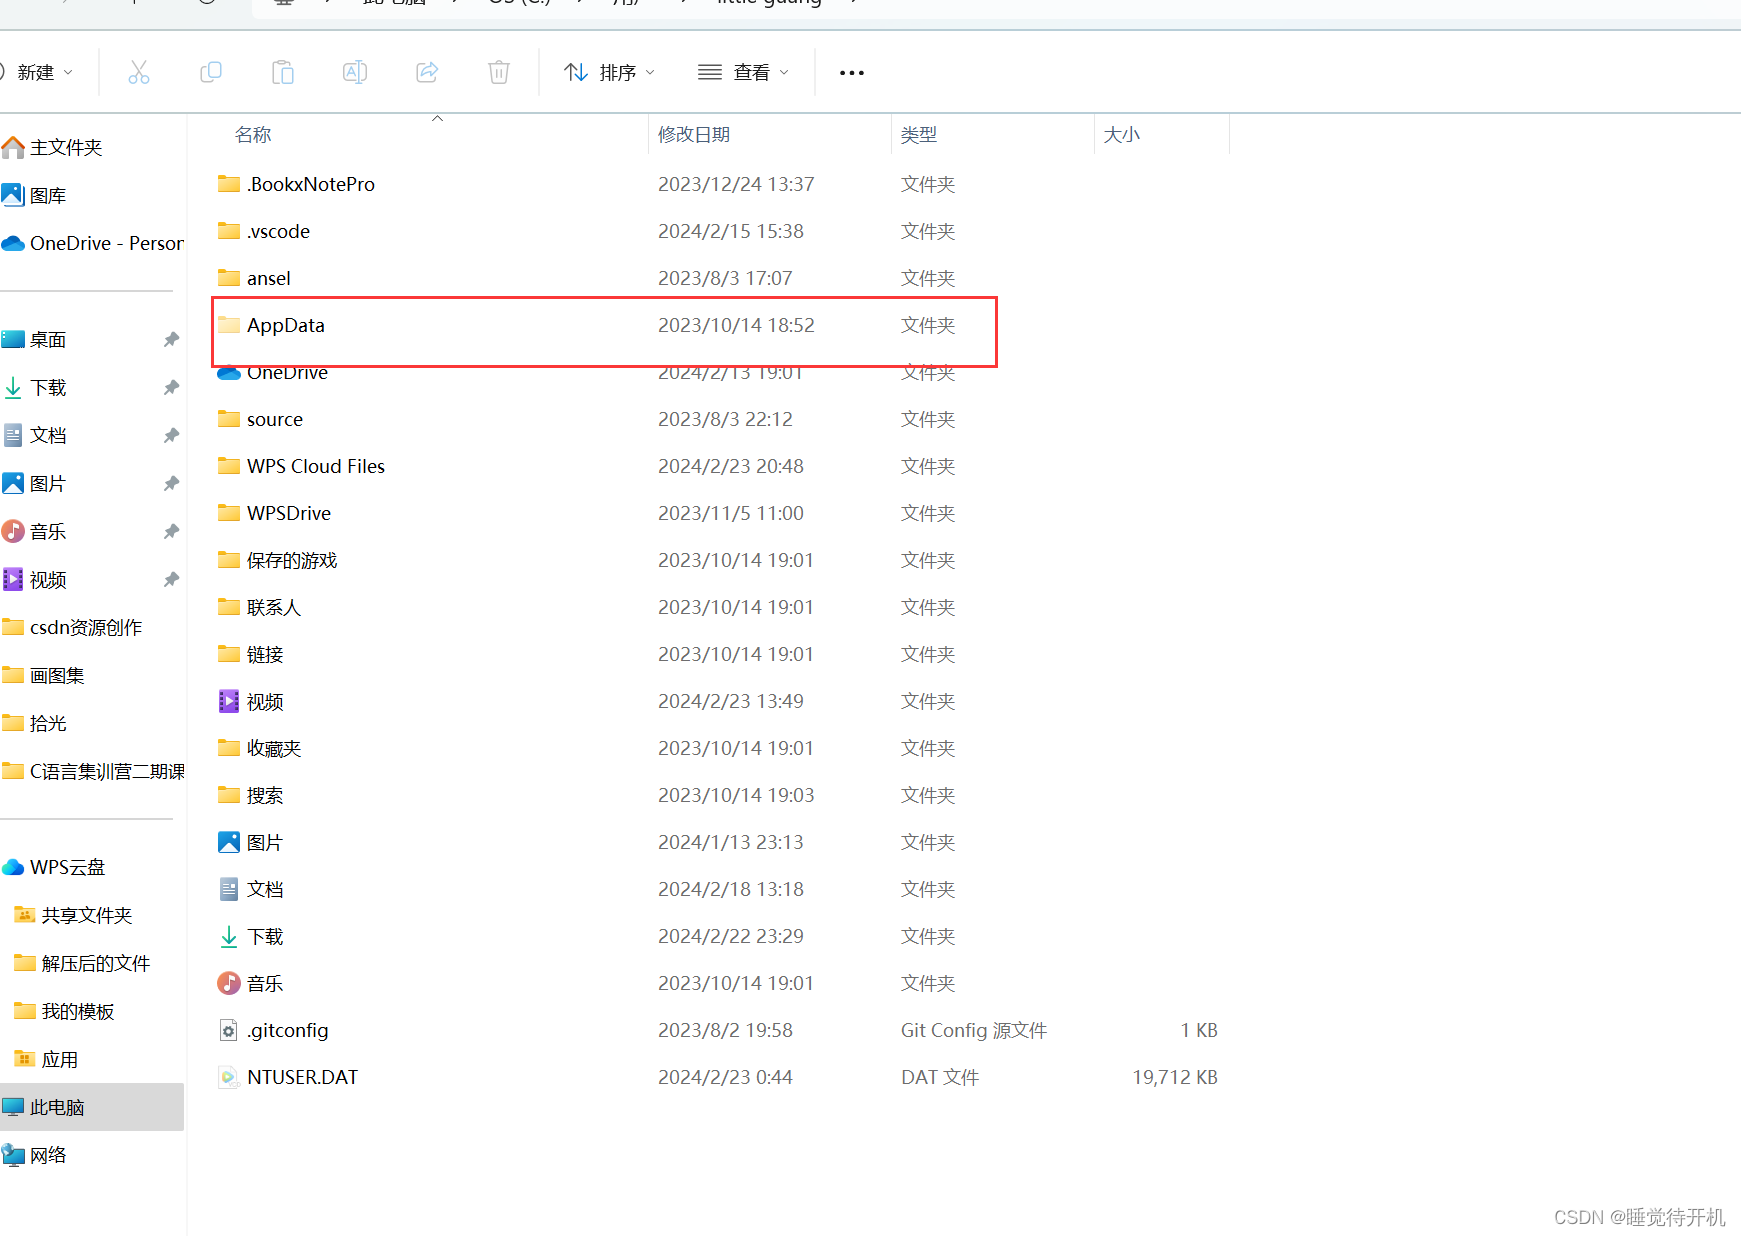This screenshot has height=1236, width=1741.
Task: Select the 下载 folder icon in file list
Action: [229, 936]
